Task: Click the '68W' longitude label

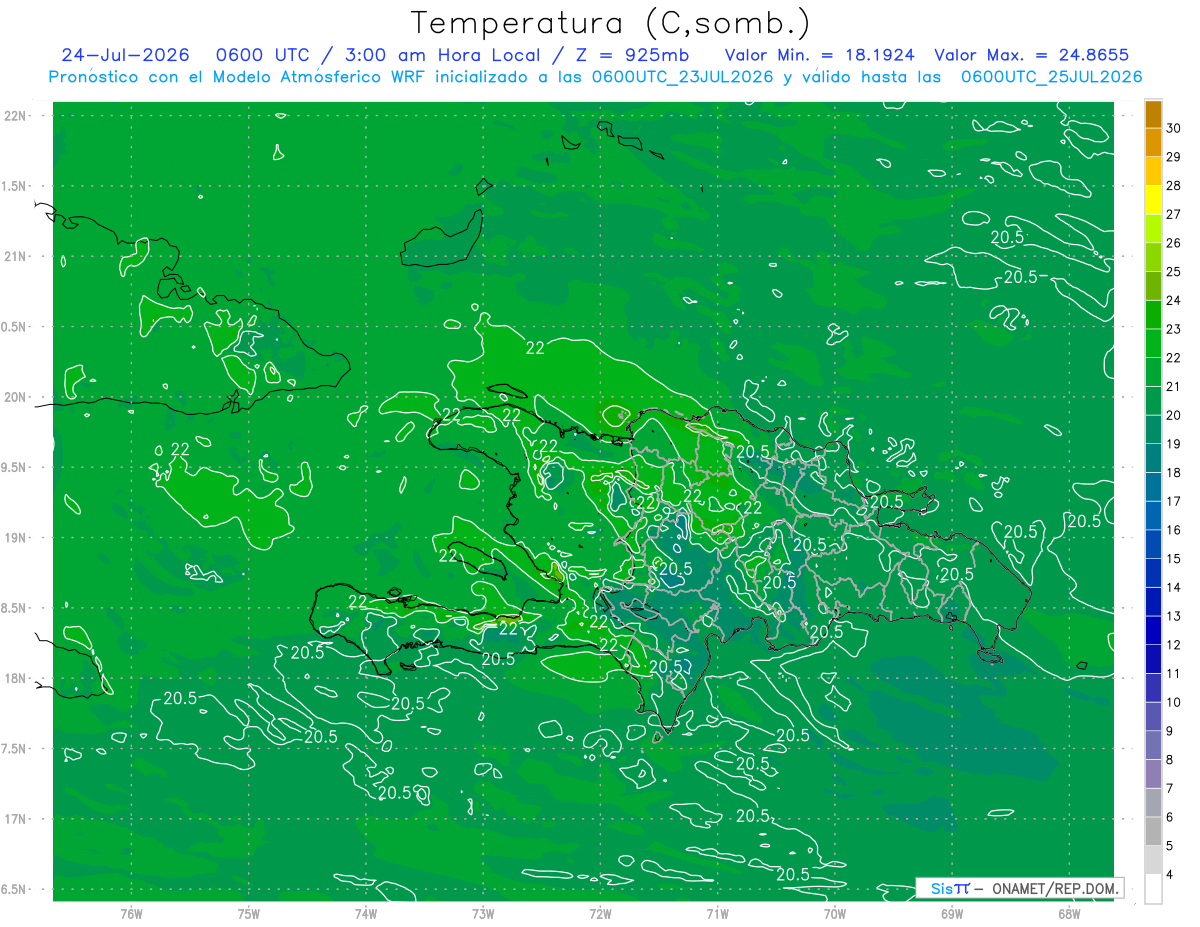Action: point(1069,913)
